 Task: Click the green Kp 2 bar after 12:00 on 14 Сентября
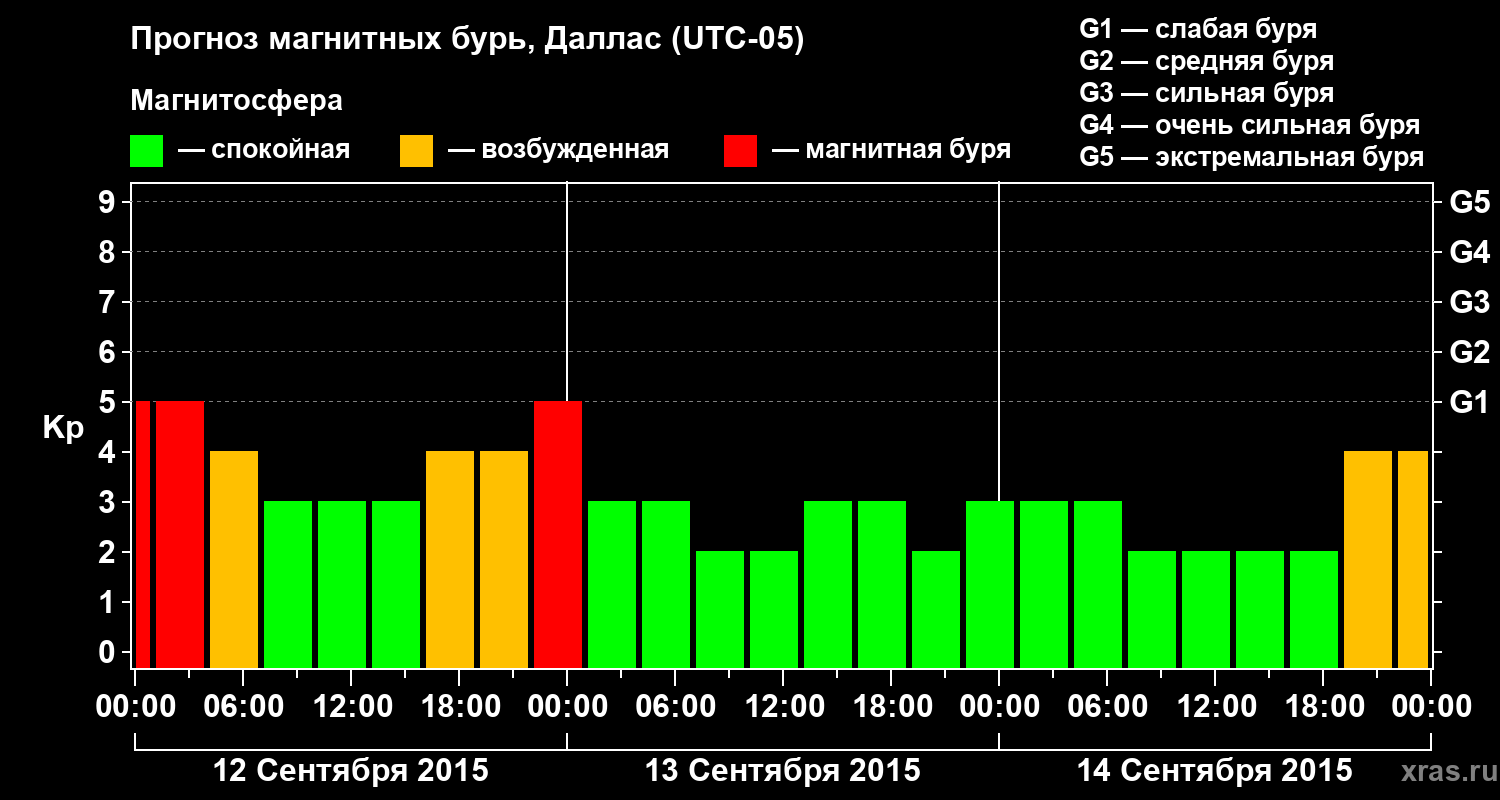coord(1260,609)
